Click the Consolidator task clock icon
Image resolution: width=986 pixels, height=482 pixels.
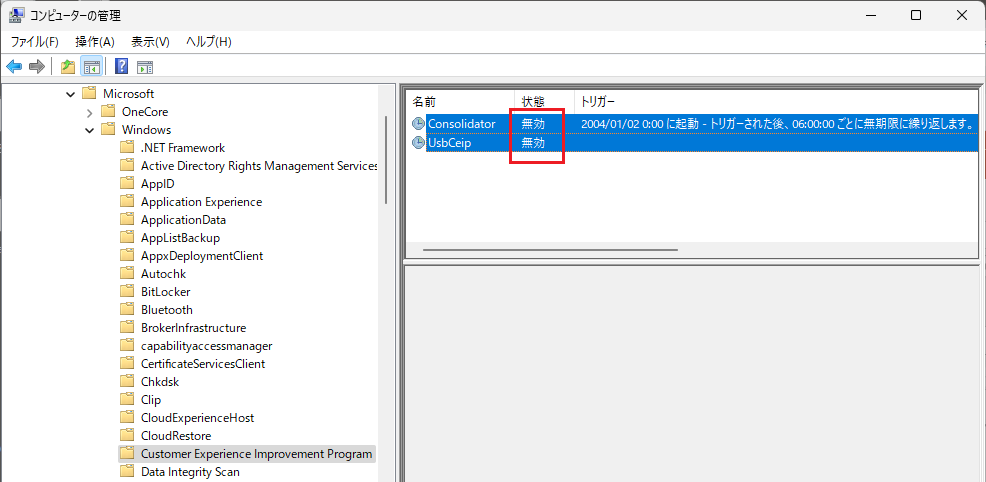coord(418,124)
